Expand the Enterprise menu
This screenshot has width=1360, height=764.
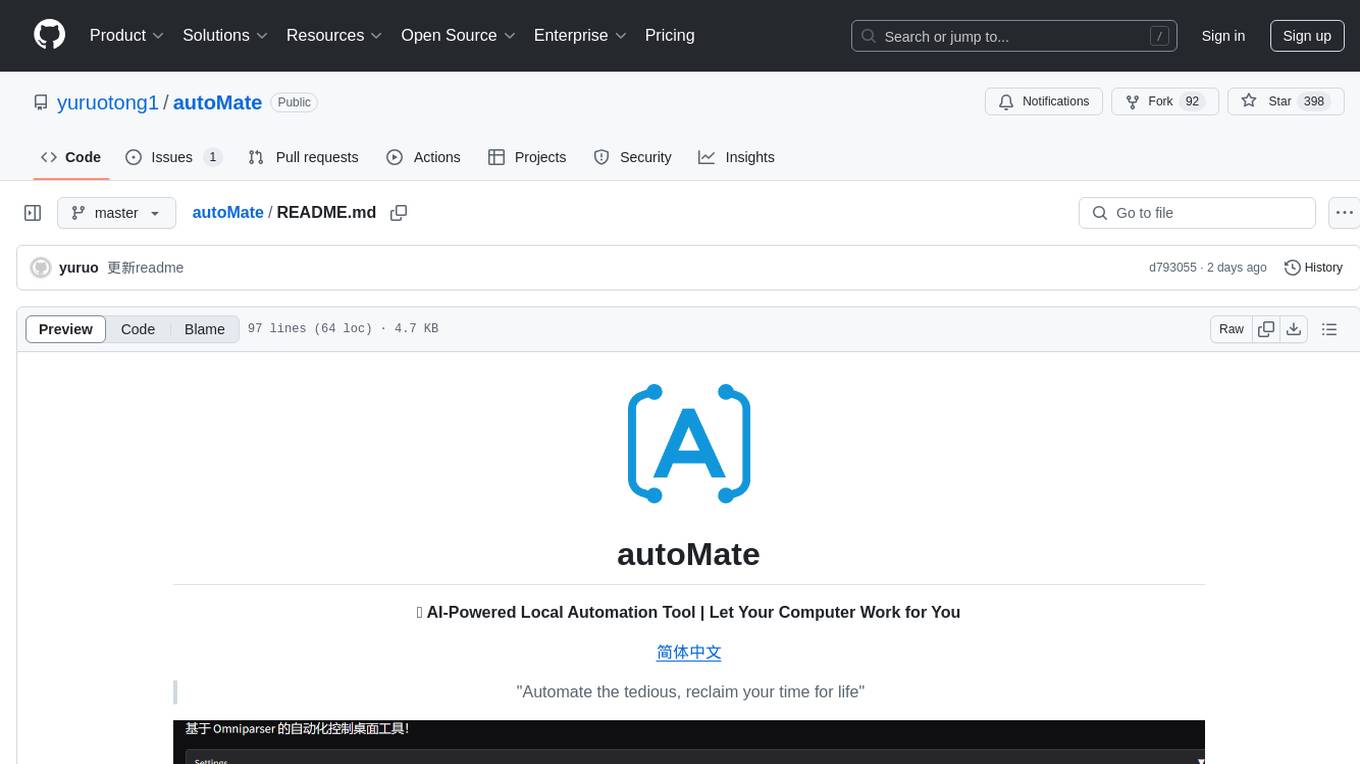(580, 35)
